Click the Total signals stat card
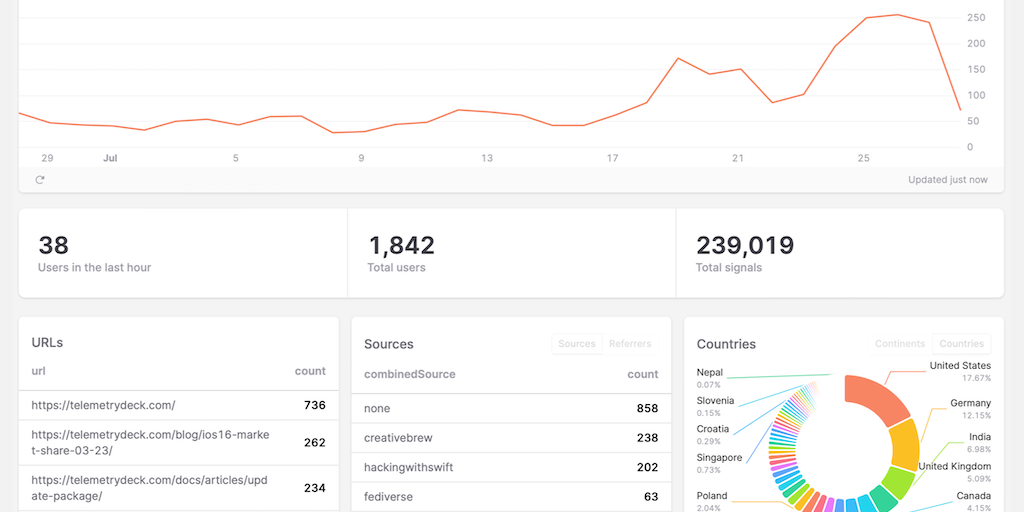The width and height of the screenshot is (1024, 512). [839, 253]
